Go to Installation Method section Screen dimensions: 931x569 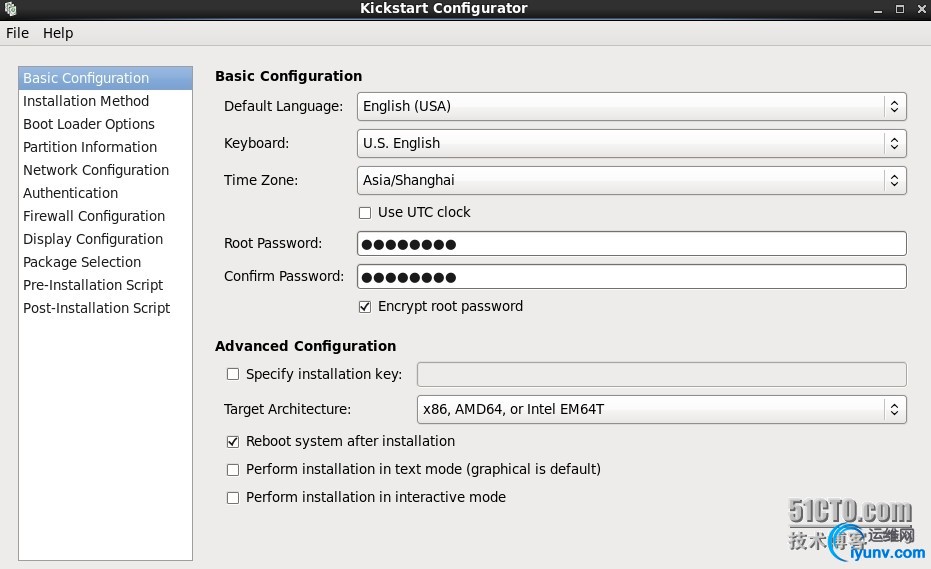coord(105,101)
